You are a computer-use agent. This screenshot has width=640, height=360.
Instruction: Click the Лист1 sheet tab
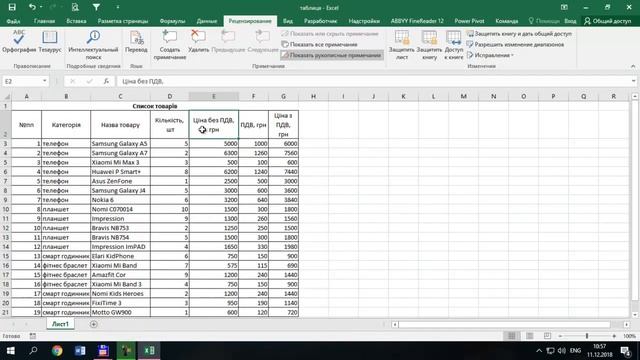(60, 324)
